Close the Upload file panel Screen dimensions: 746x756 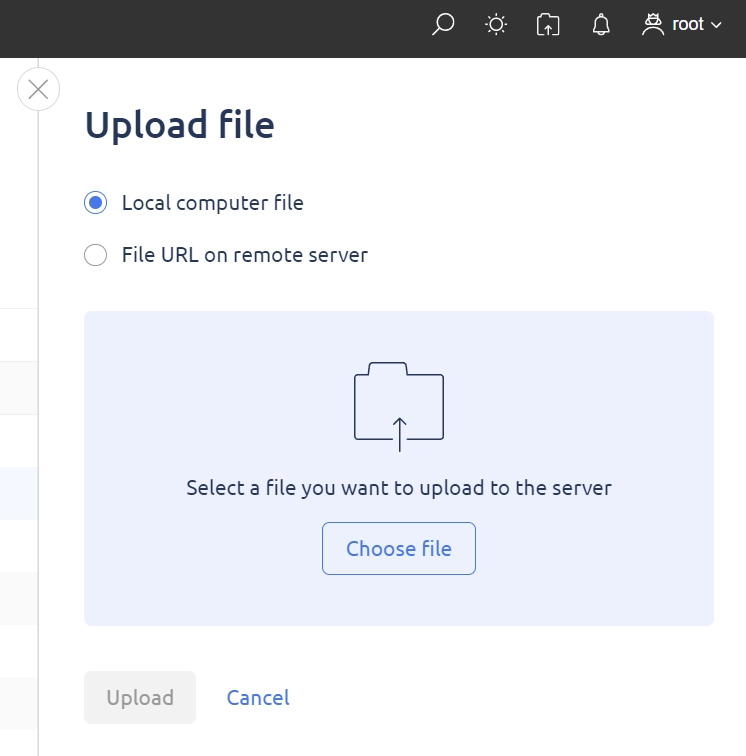pyautogui.click(x=38, y=89)
